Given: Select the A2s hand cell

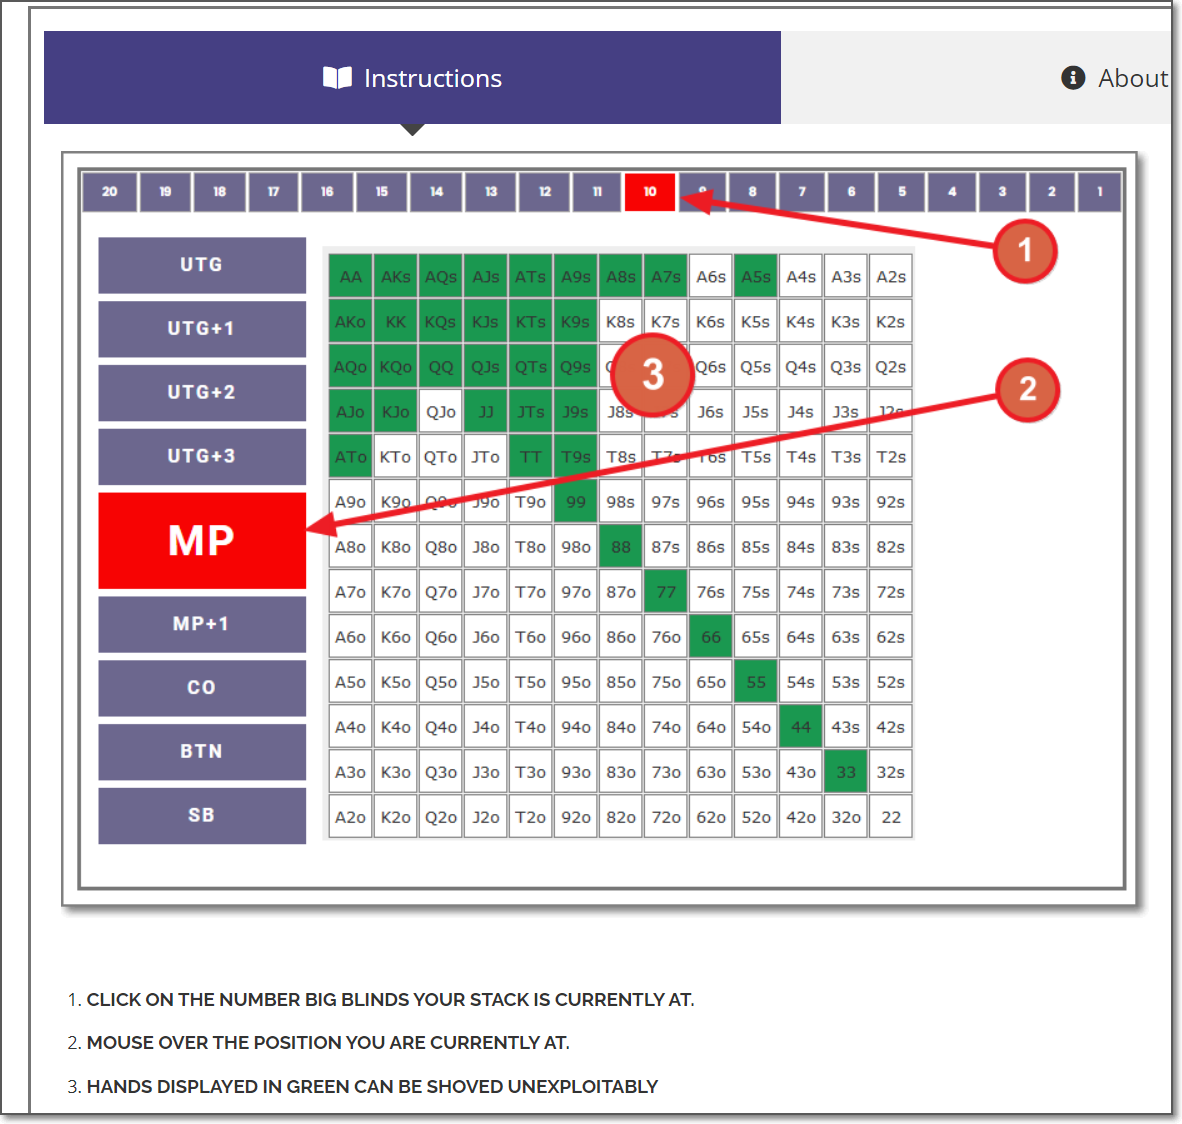Looking at the screenshot, I should [x=890, y=275].
